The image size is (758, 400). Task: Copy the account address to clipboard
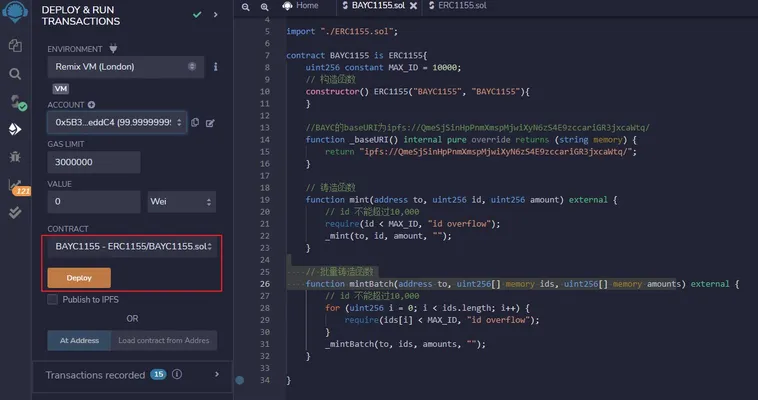pyautogui.click(x=195, y=122)
